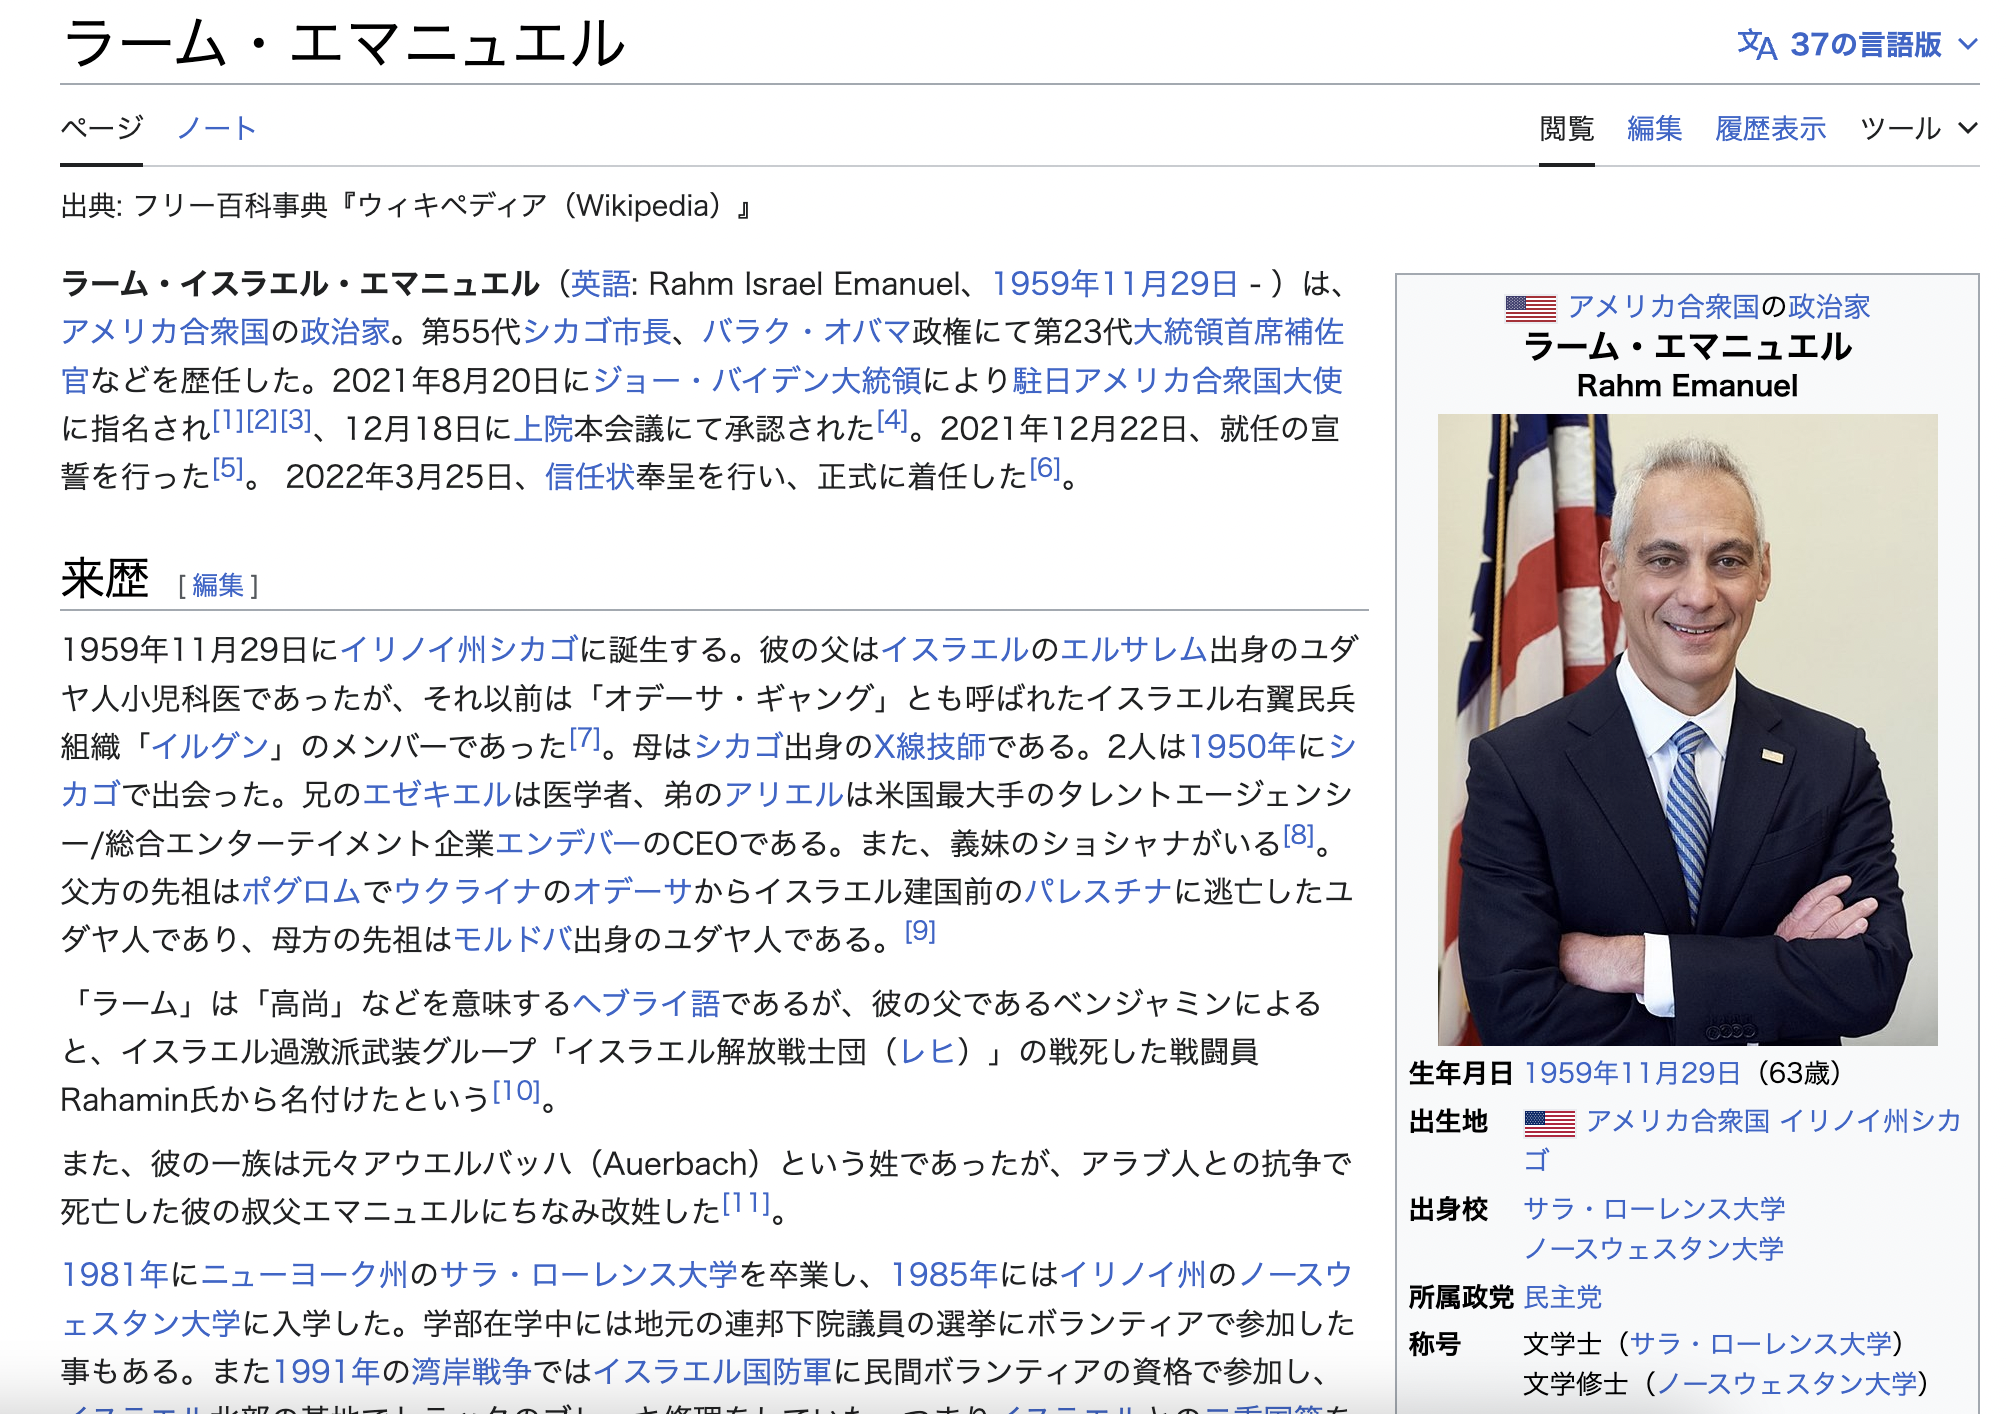The height and width of the screenshot is (1414, 2006).
Task: Click citation reference [9]
Action: (920, 931)
